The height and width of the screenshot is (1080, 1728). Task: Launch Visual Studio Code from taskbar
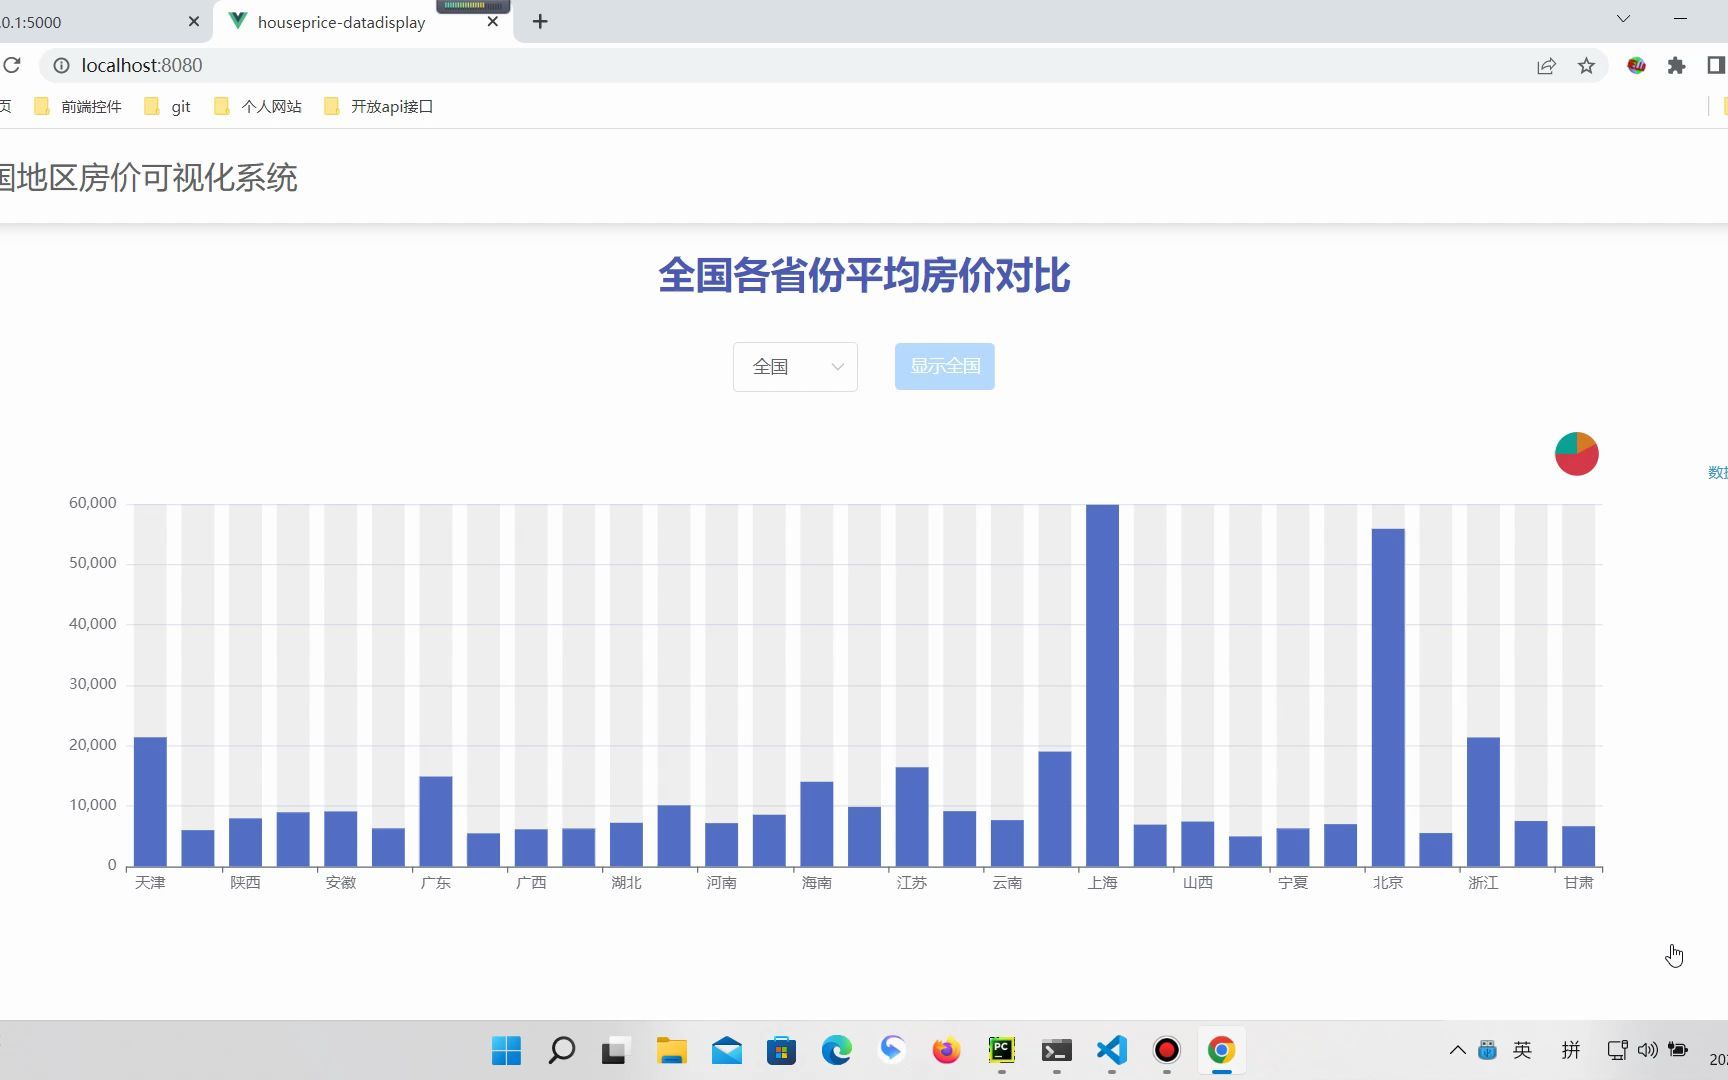pos(1110,1051)
